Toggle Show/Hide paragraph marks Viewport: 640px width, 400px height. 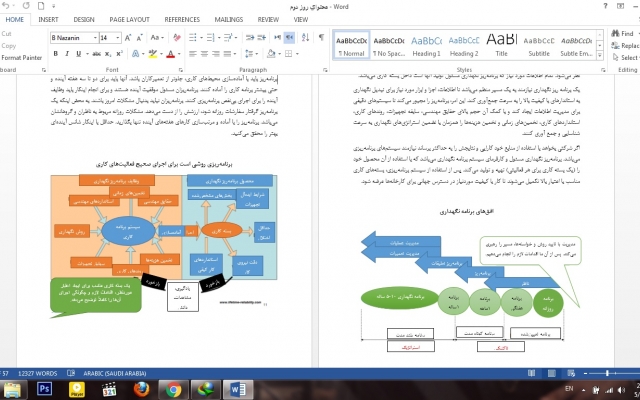pyautogui.click(x=322, y=37)
